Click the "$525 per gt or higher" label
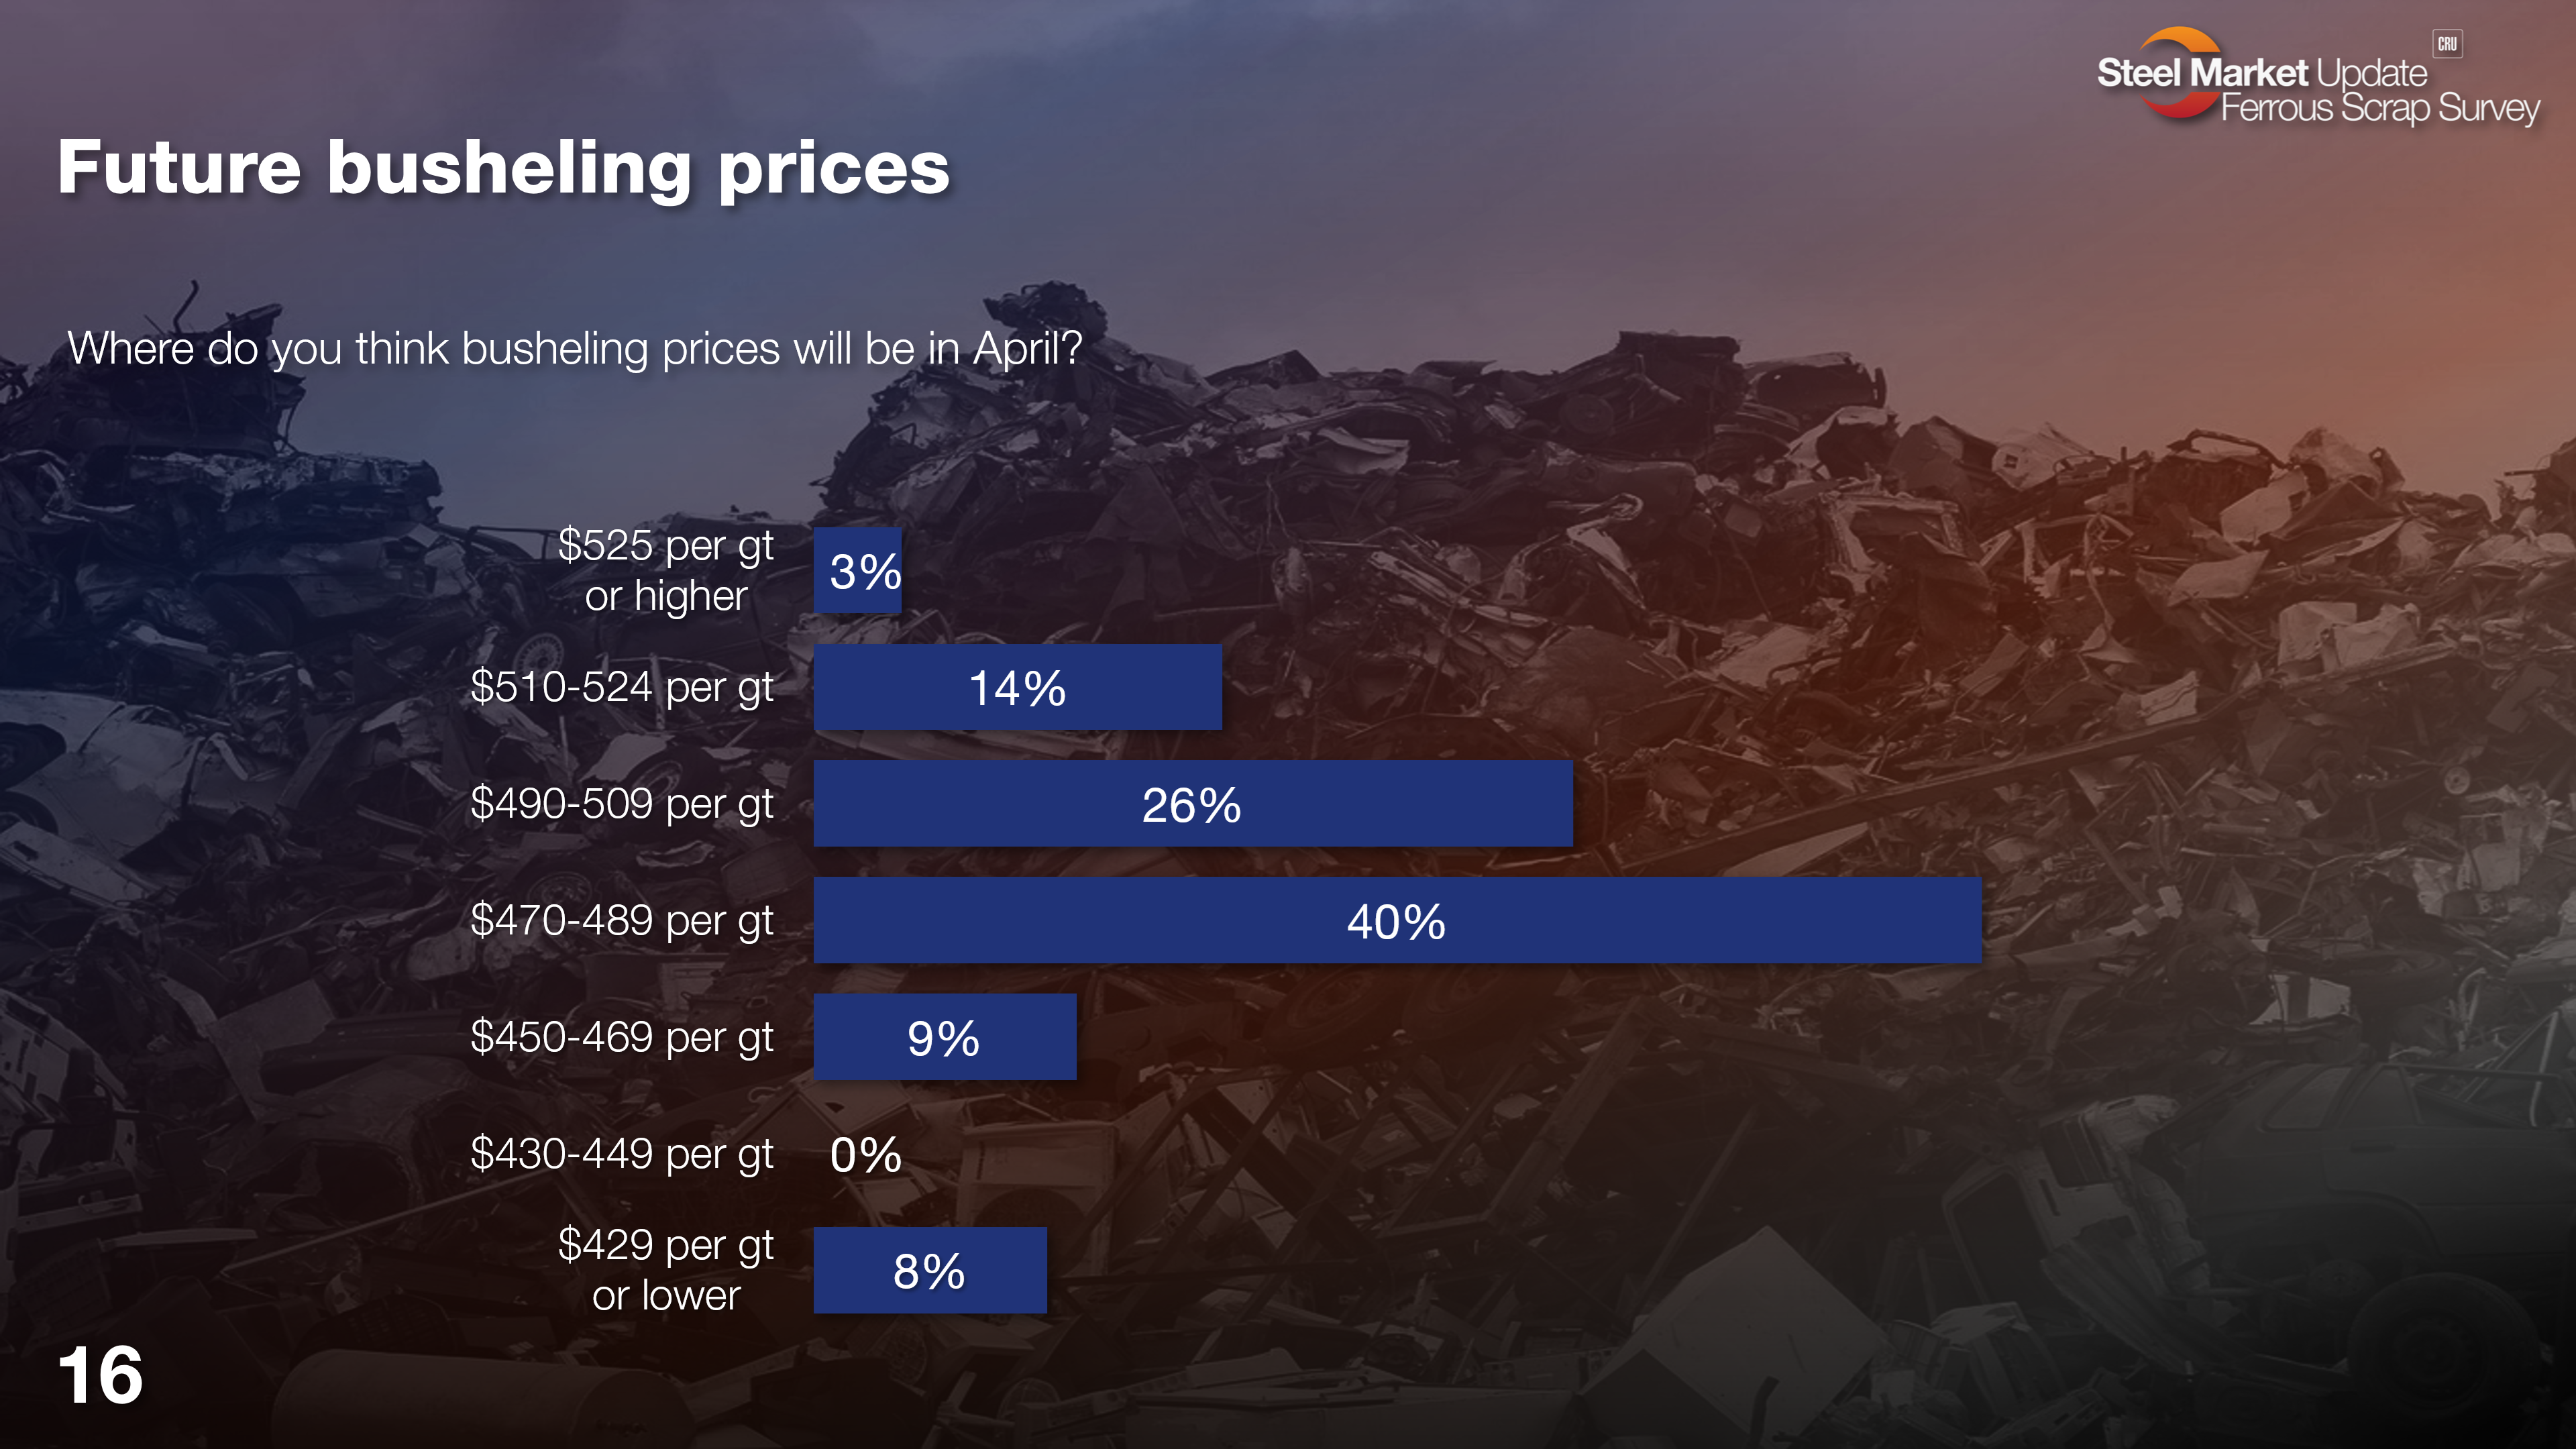This screenshot has width=2576, height=1449. [666, 570]
